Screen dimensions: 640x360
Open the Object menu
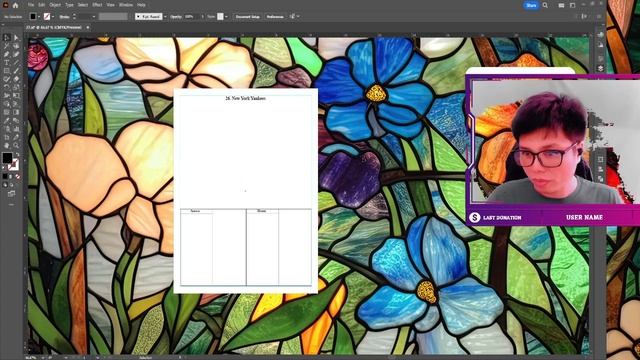click(x=55, y=5)
